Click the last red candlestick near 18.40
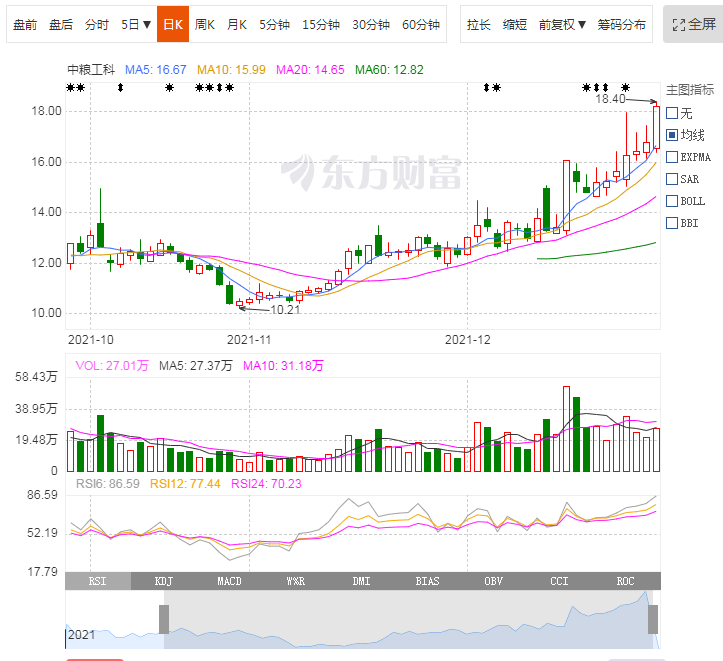Viewport: 723px width, 661px height. [656, 127]
